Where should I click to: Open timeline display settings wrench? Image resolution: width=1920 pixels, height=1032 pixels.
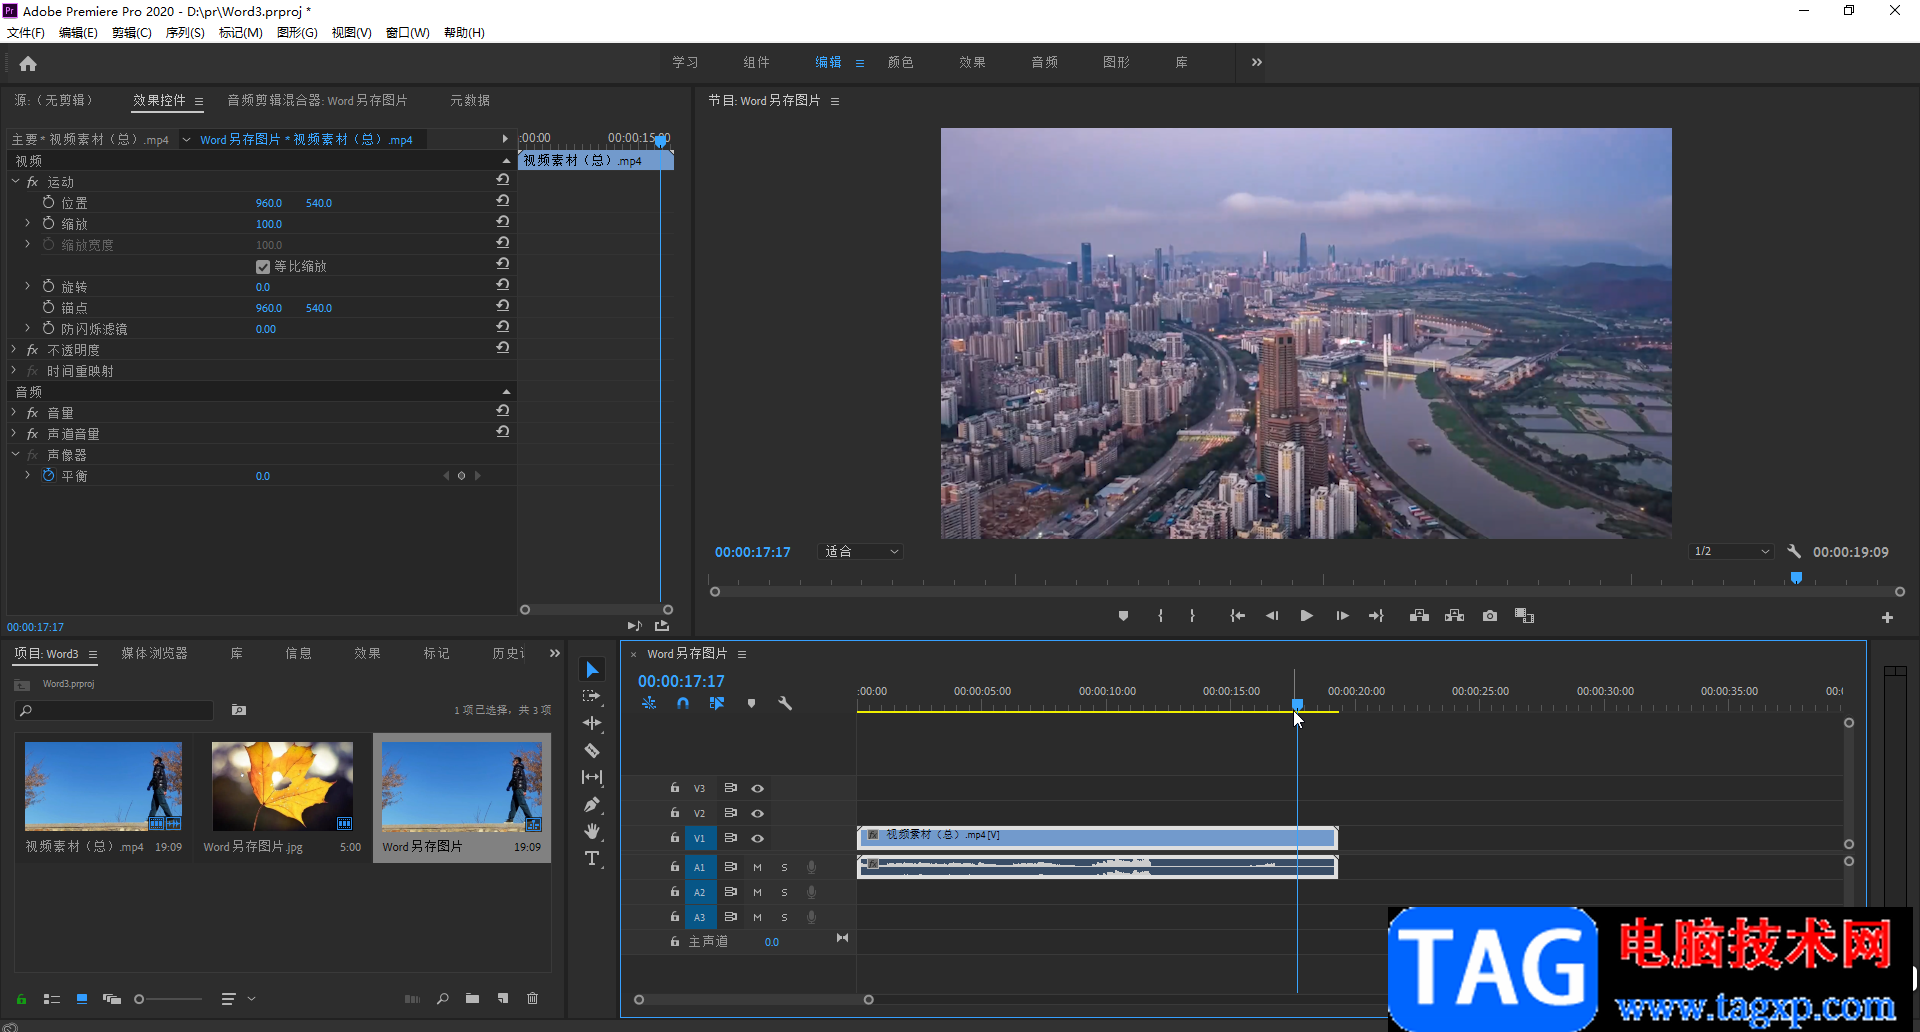point(785,703)
